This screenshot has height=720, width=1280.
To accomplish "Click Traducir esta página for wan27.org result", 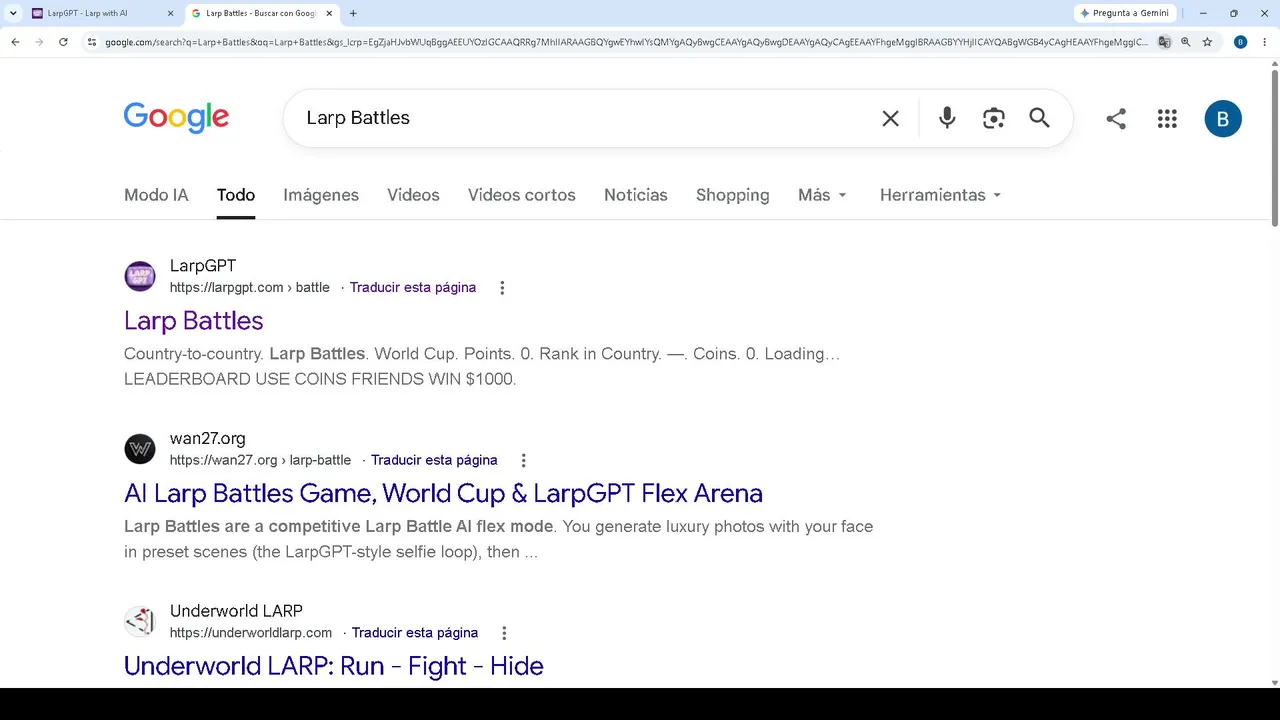I will coord(434,461).
